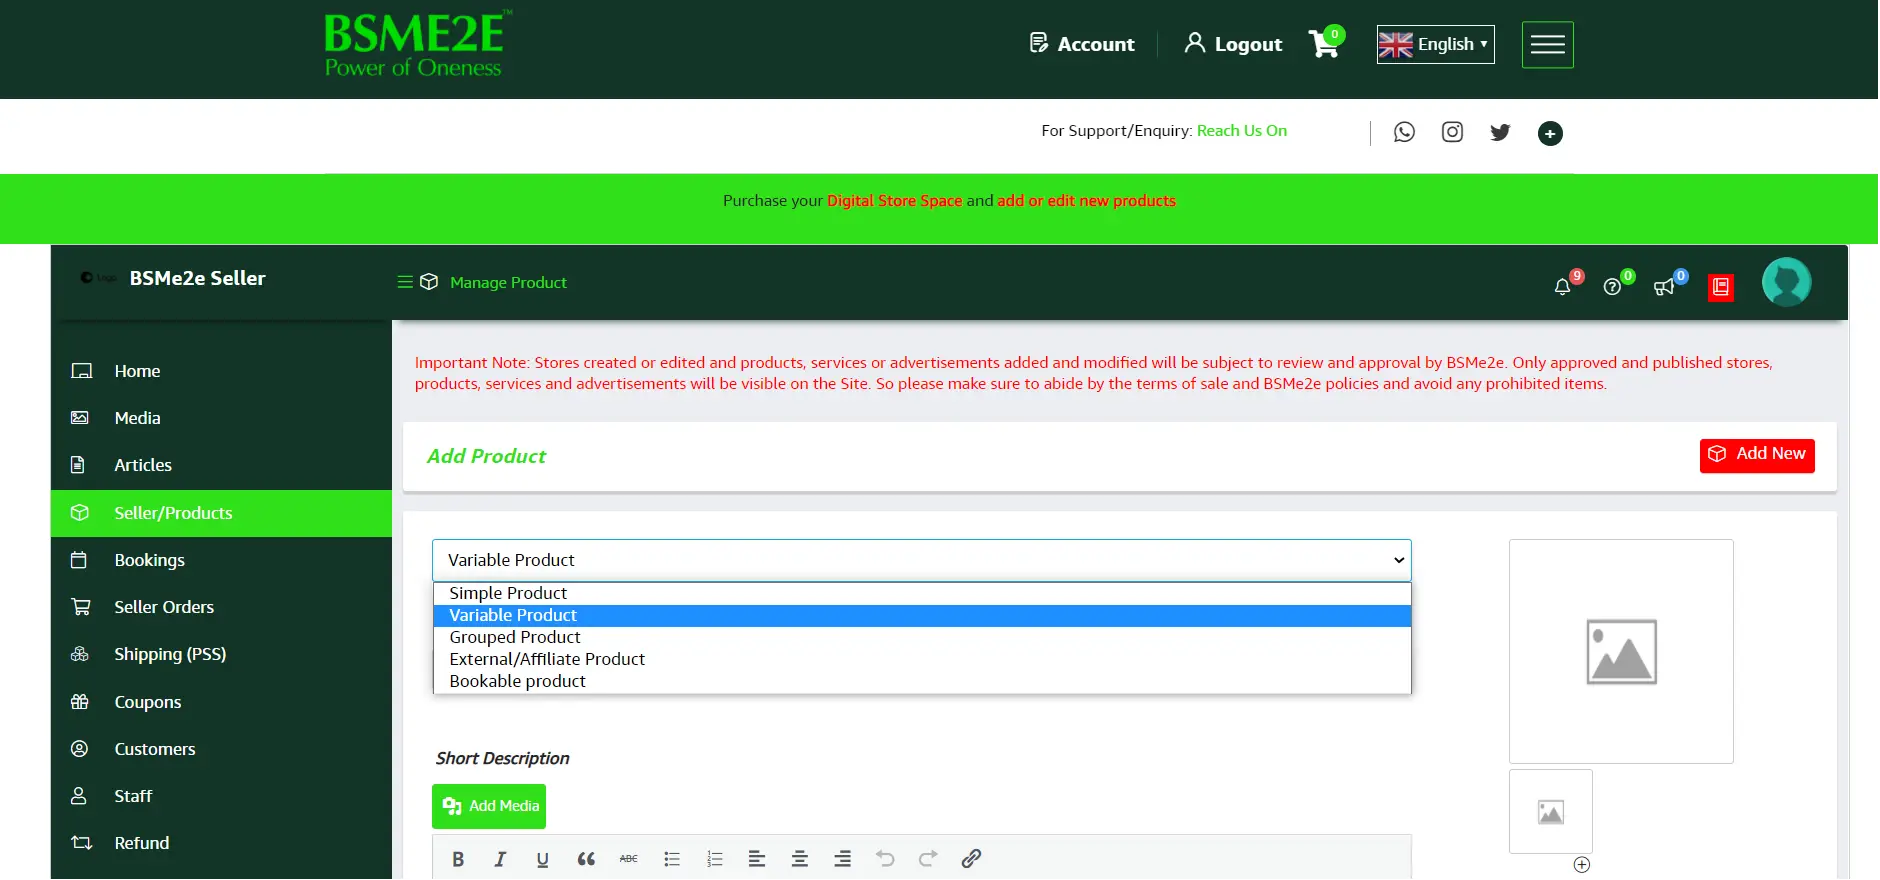Image resolution: width=1880 pixels, height=880 pixels.
Task: Click the Manage Product breadcrumb
Action: (x=508, y=283)
